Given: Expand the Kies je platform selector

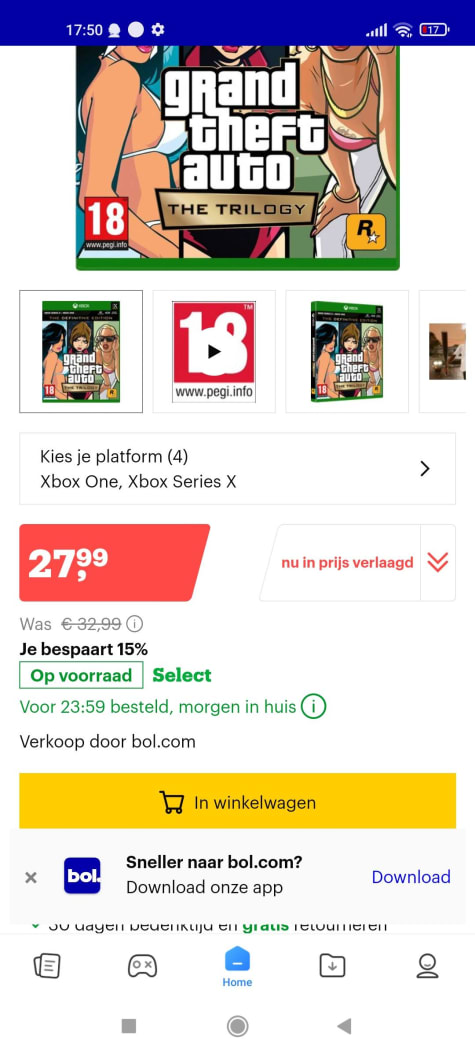Looking at the screenshot, I should pos(237,469).
